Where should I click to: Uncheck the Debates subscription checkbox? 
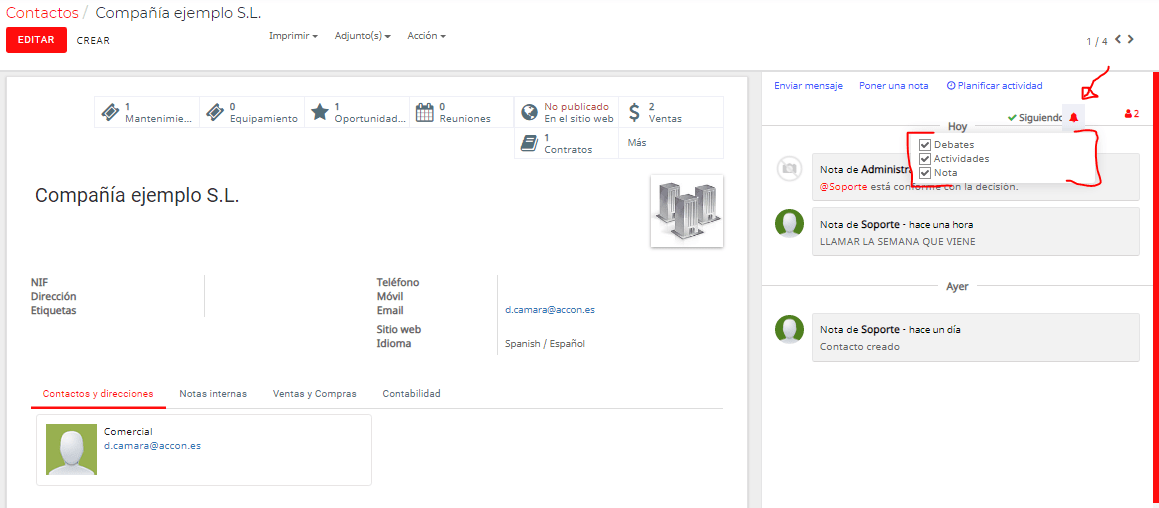click(924, 144)
